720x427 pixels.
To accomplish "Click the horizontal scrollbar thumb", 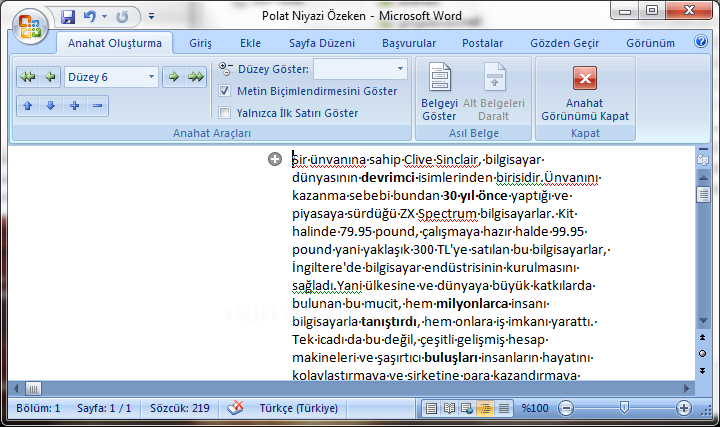I will point(33,388).
